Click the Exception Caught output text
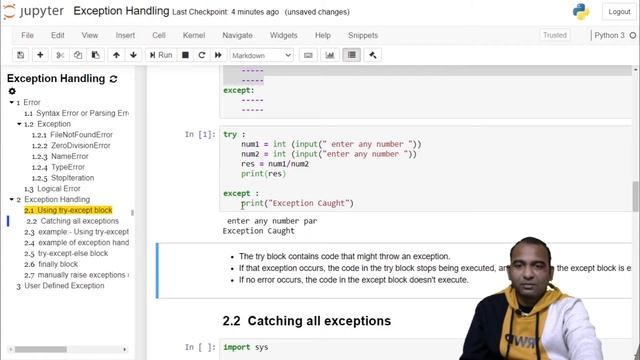The image size is (640, 360). click(x=258, y=231)
